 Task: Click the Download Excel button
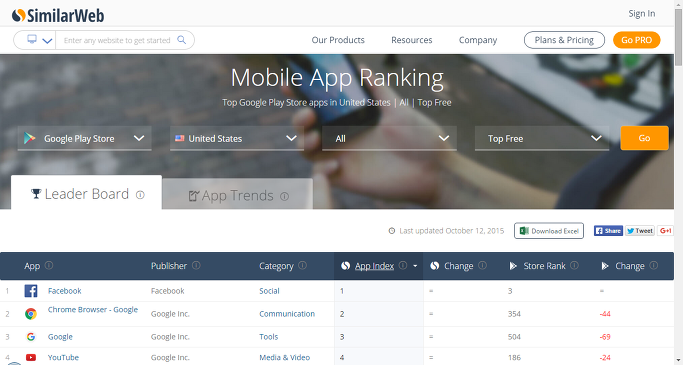(x=549, y=231)
